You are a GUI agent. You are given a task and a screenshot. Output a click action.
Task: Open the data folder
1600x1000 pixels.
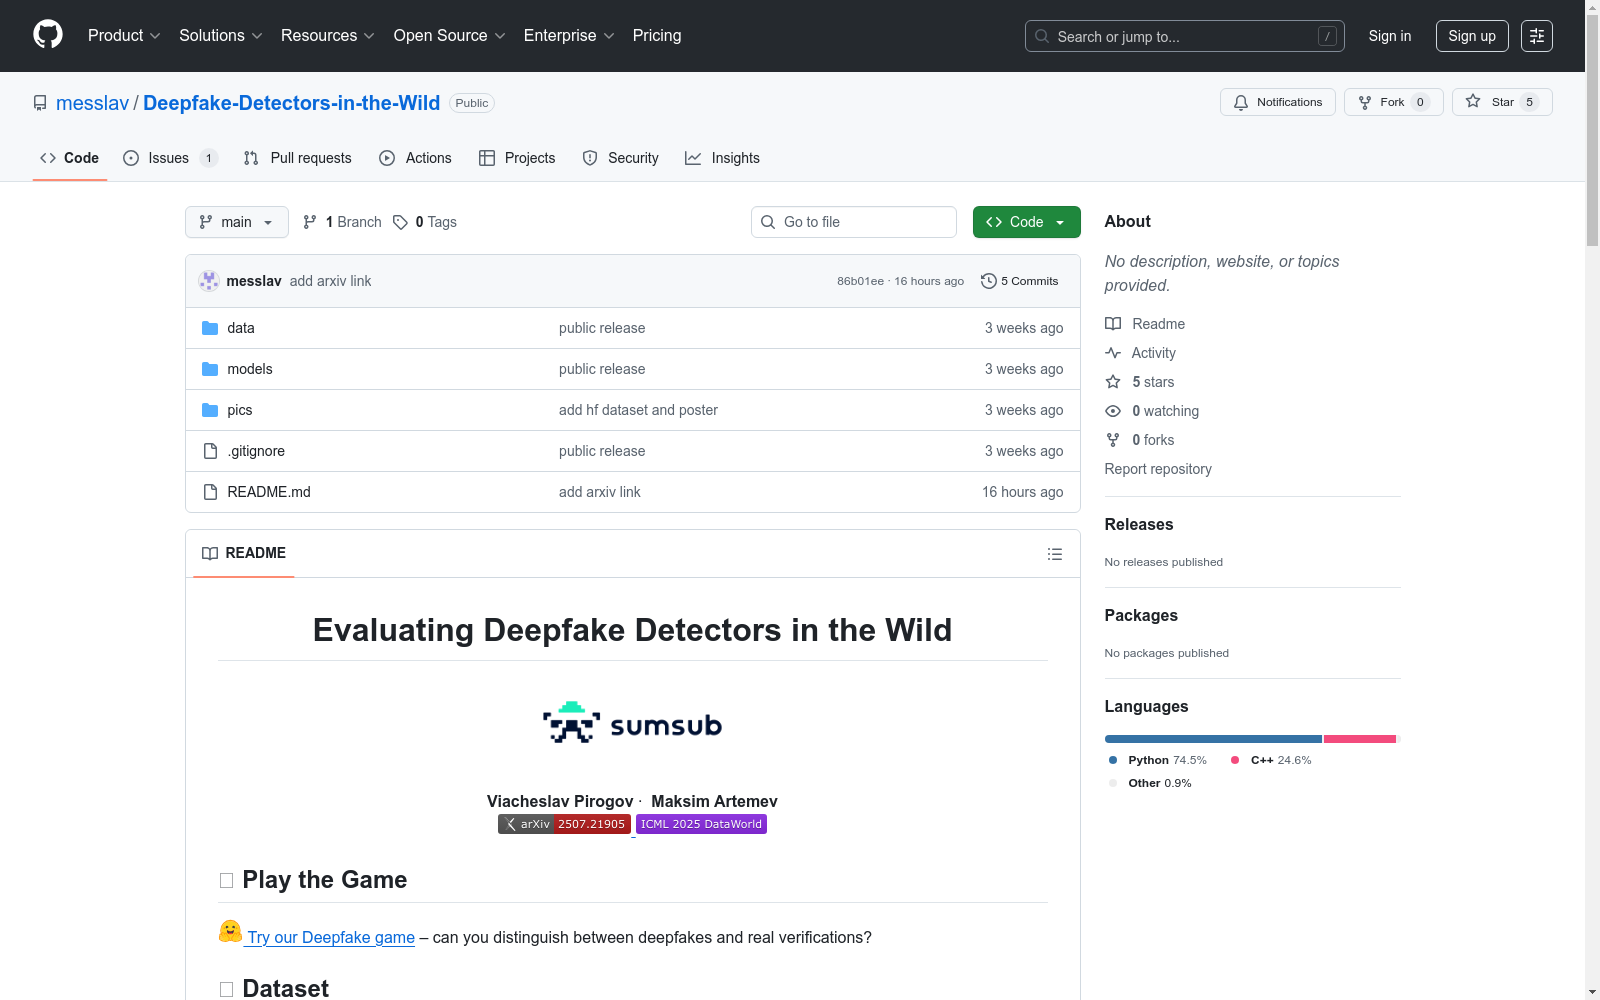[x=241, y=328]
